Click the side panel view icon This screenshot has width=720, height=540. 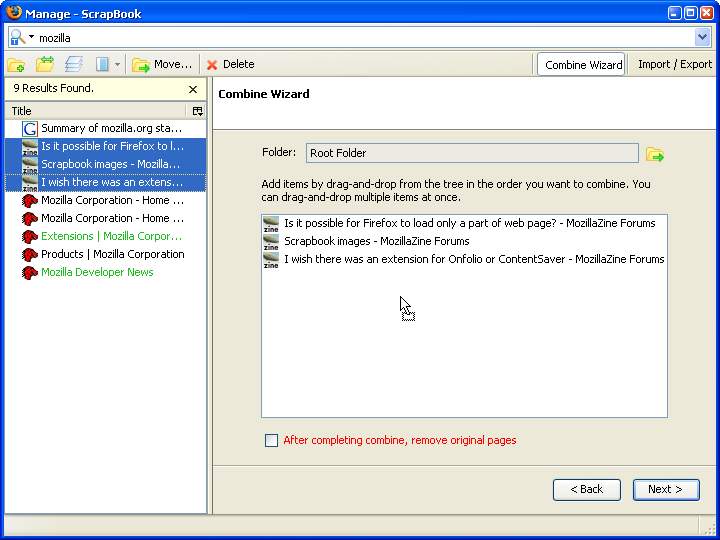click(102, 64)
